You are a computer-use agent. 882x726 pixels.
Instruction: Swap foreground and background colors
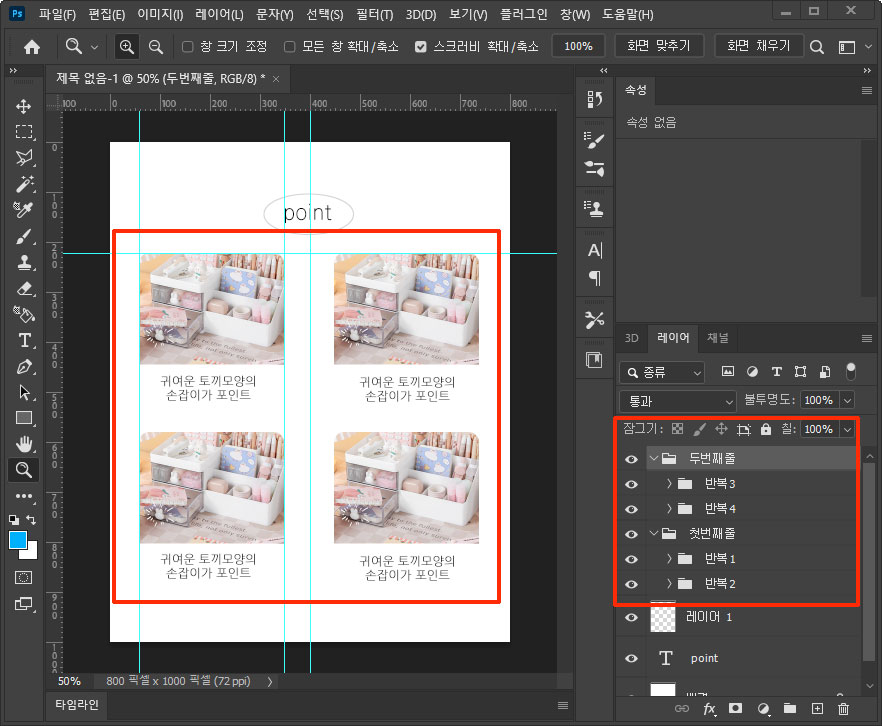pyautogui.click(x=31, y=520)
